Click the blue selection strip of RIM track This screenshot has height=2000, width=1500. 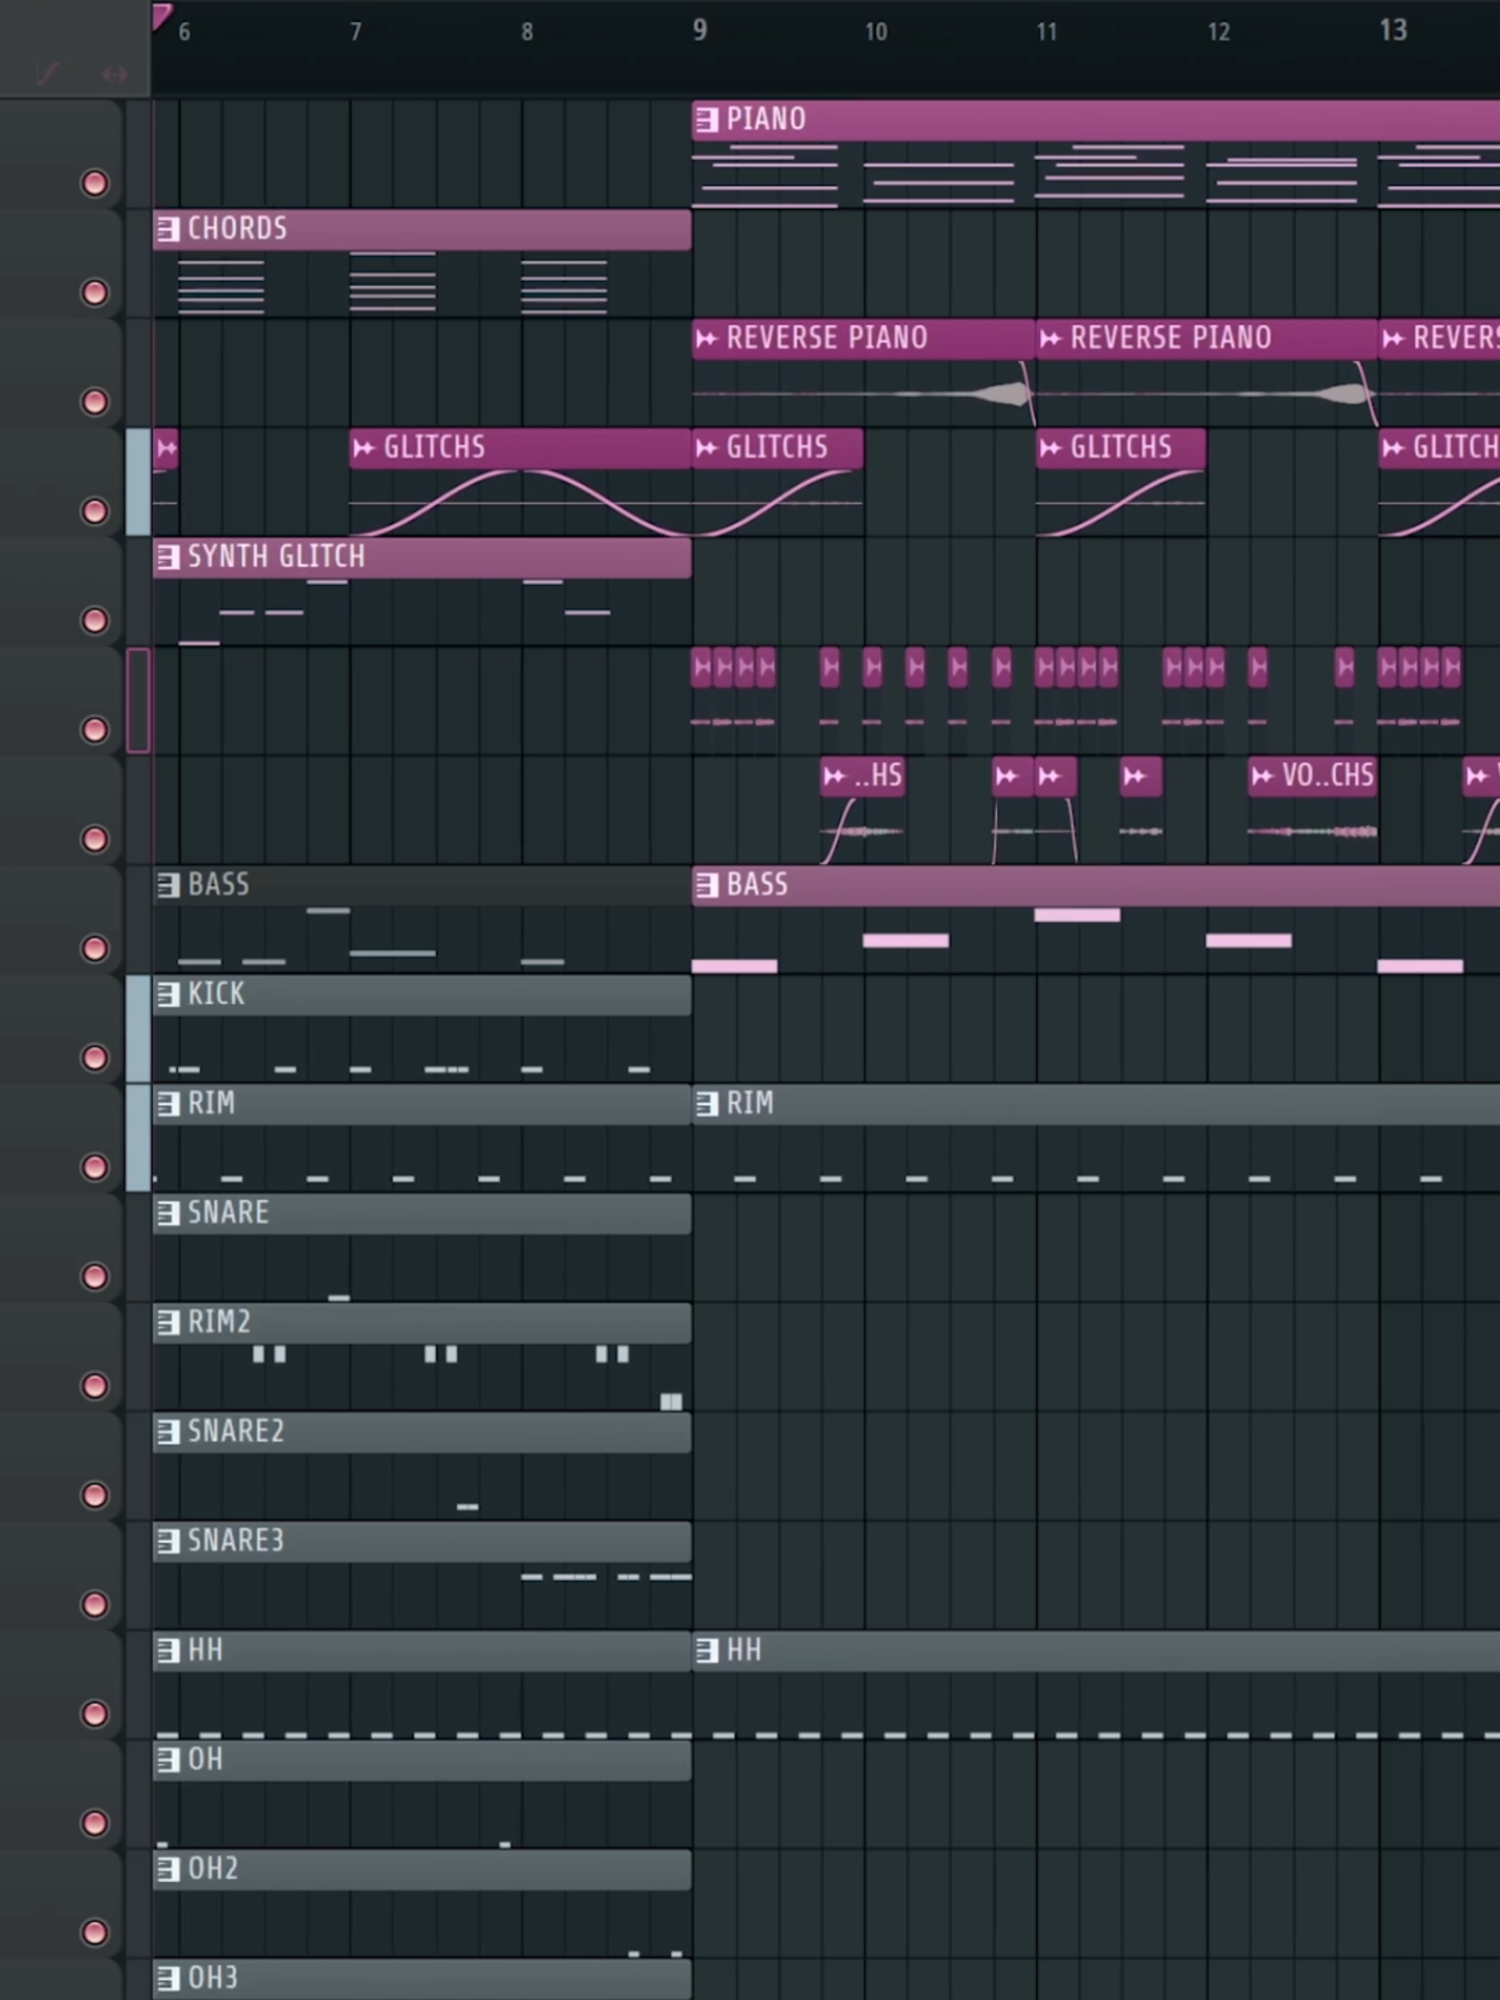138,1138
